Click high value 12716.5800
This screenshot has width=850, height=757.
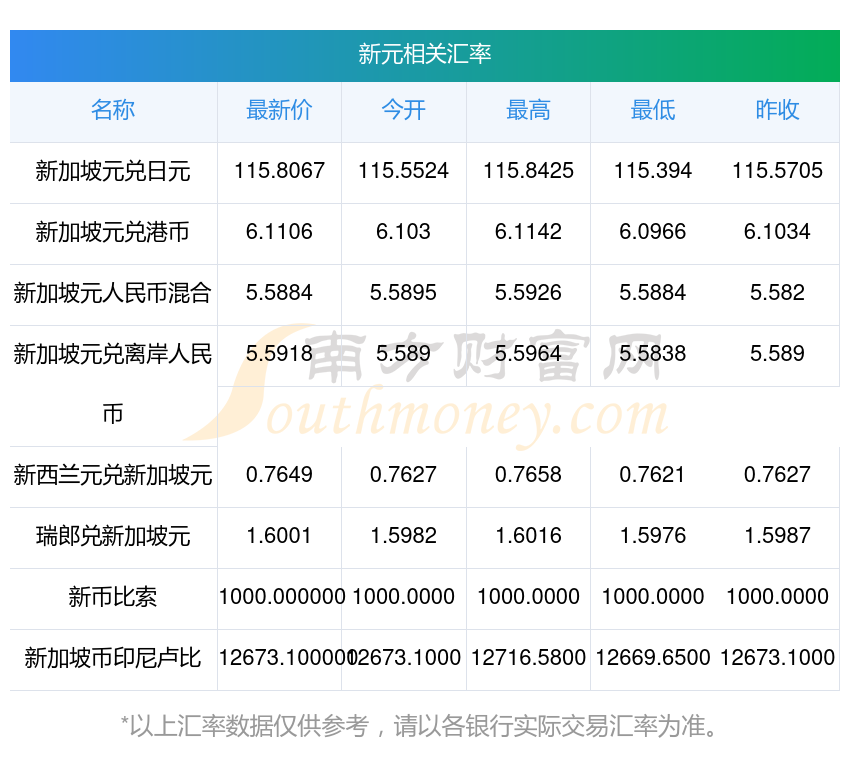pyautogui.click(x=528, y=658)
